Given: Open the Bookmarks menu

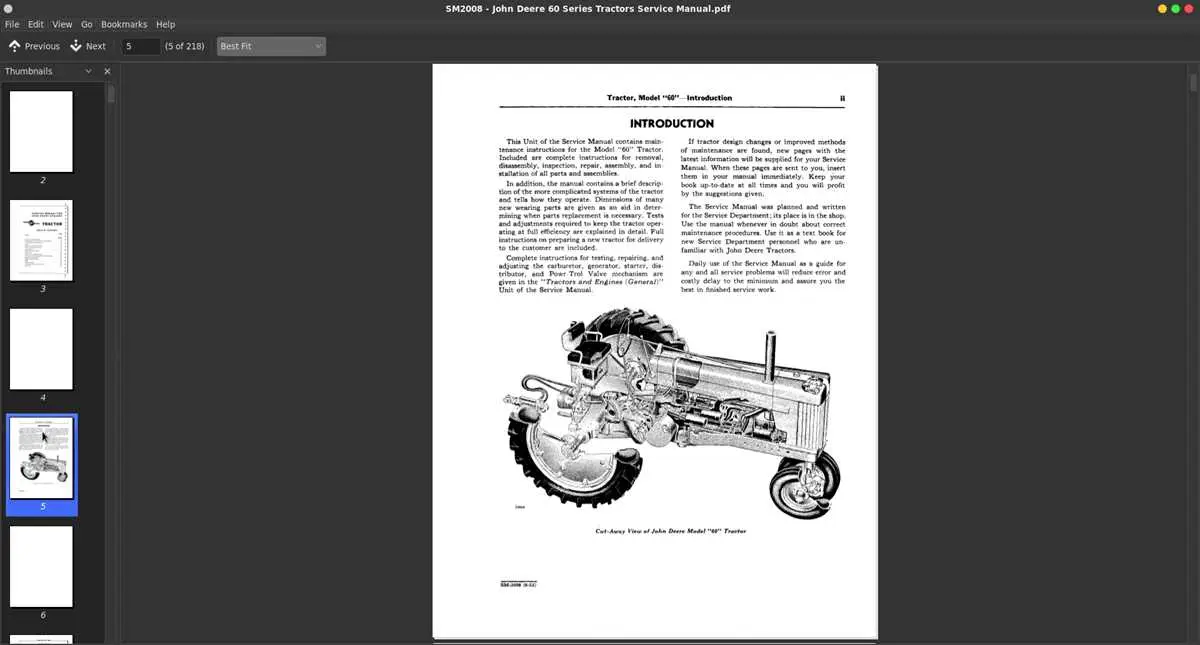Looking at the screenshot, I should [124, 24].
